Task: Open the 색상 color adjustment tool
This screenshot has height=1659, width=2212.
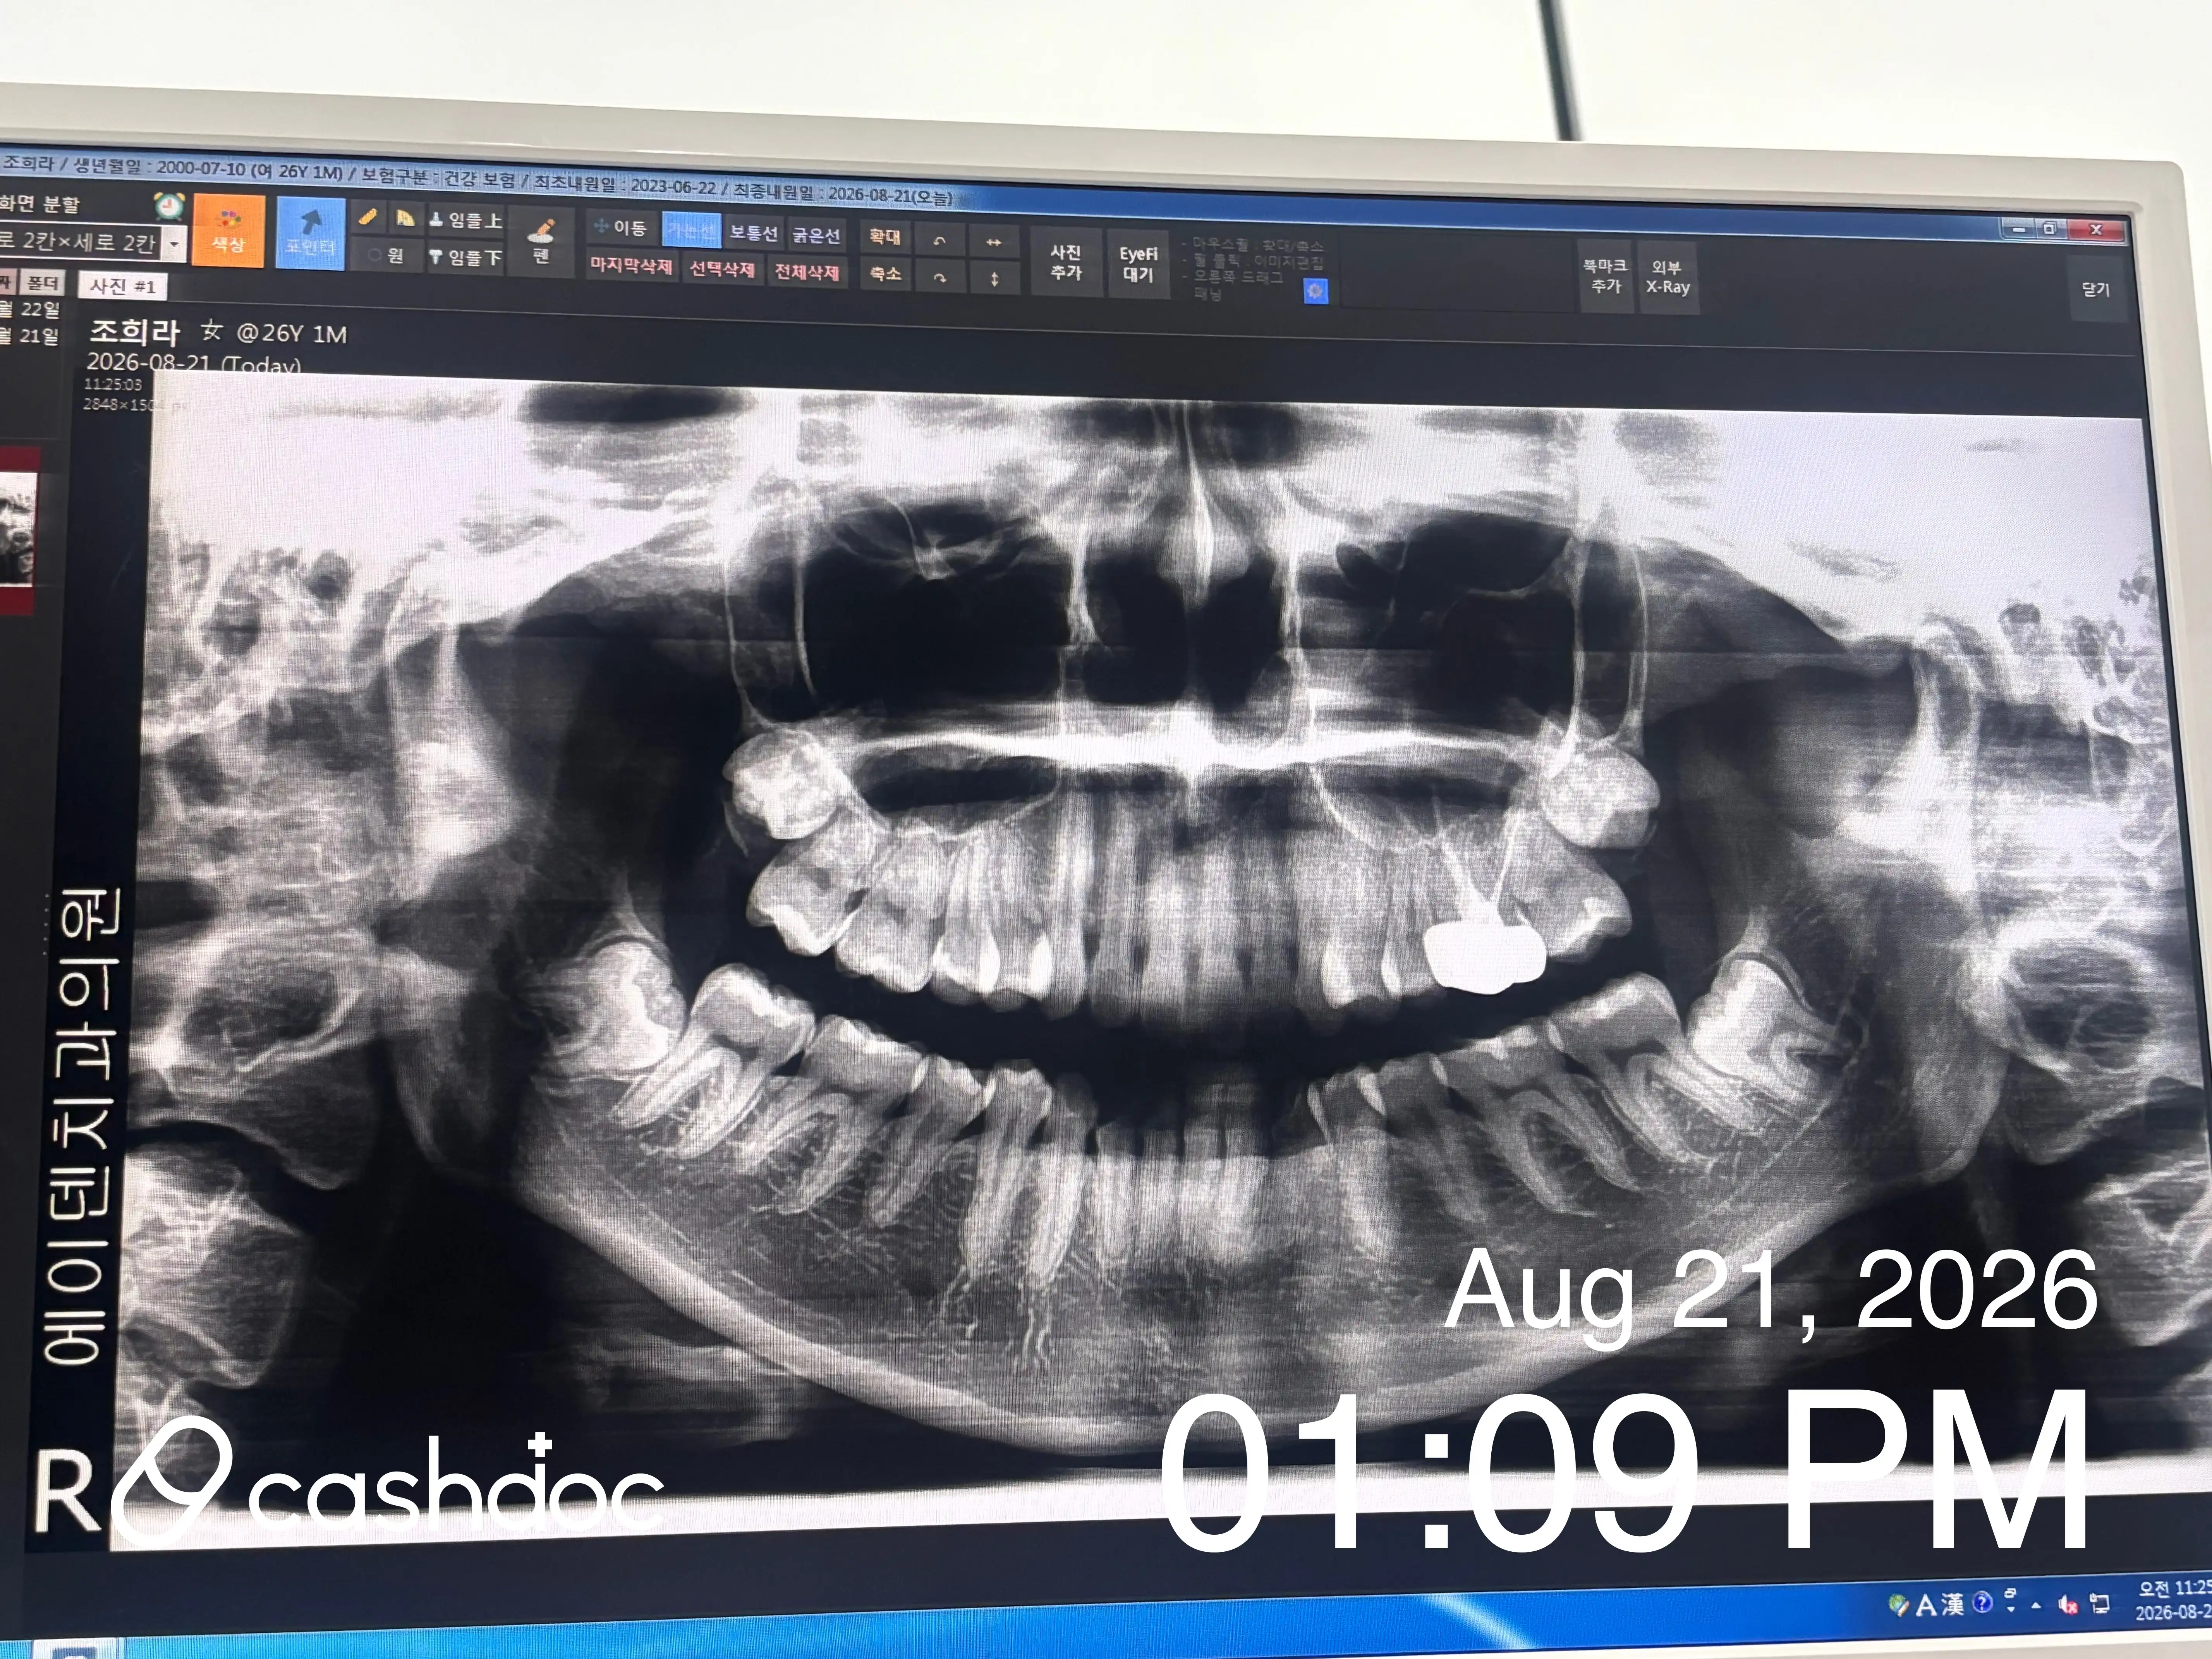Action: [x=228, y=231]
